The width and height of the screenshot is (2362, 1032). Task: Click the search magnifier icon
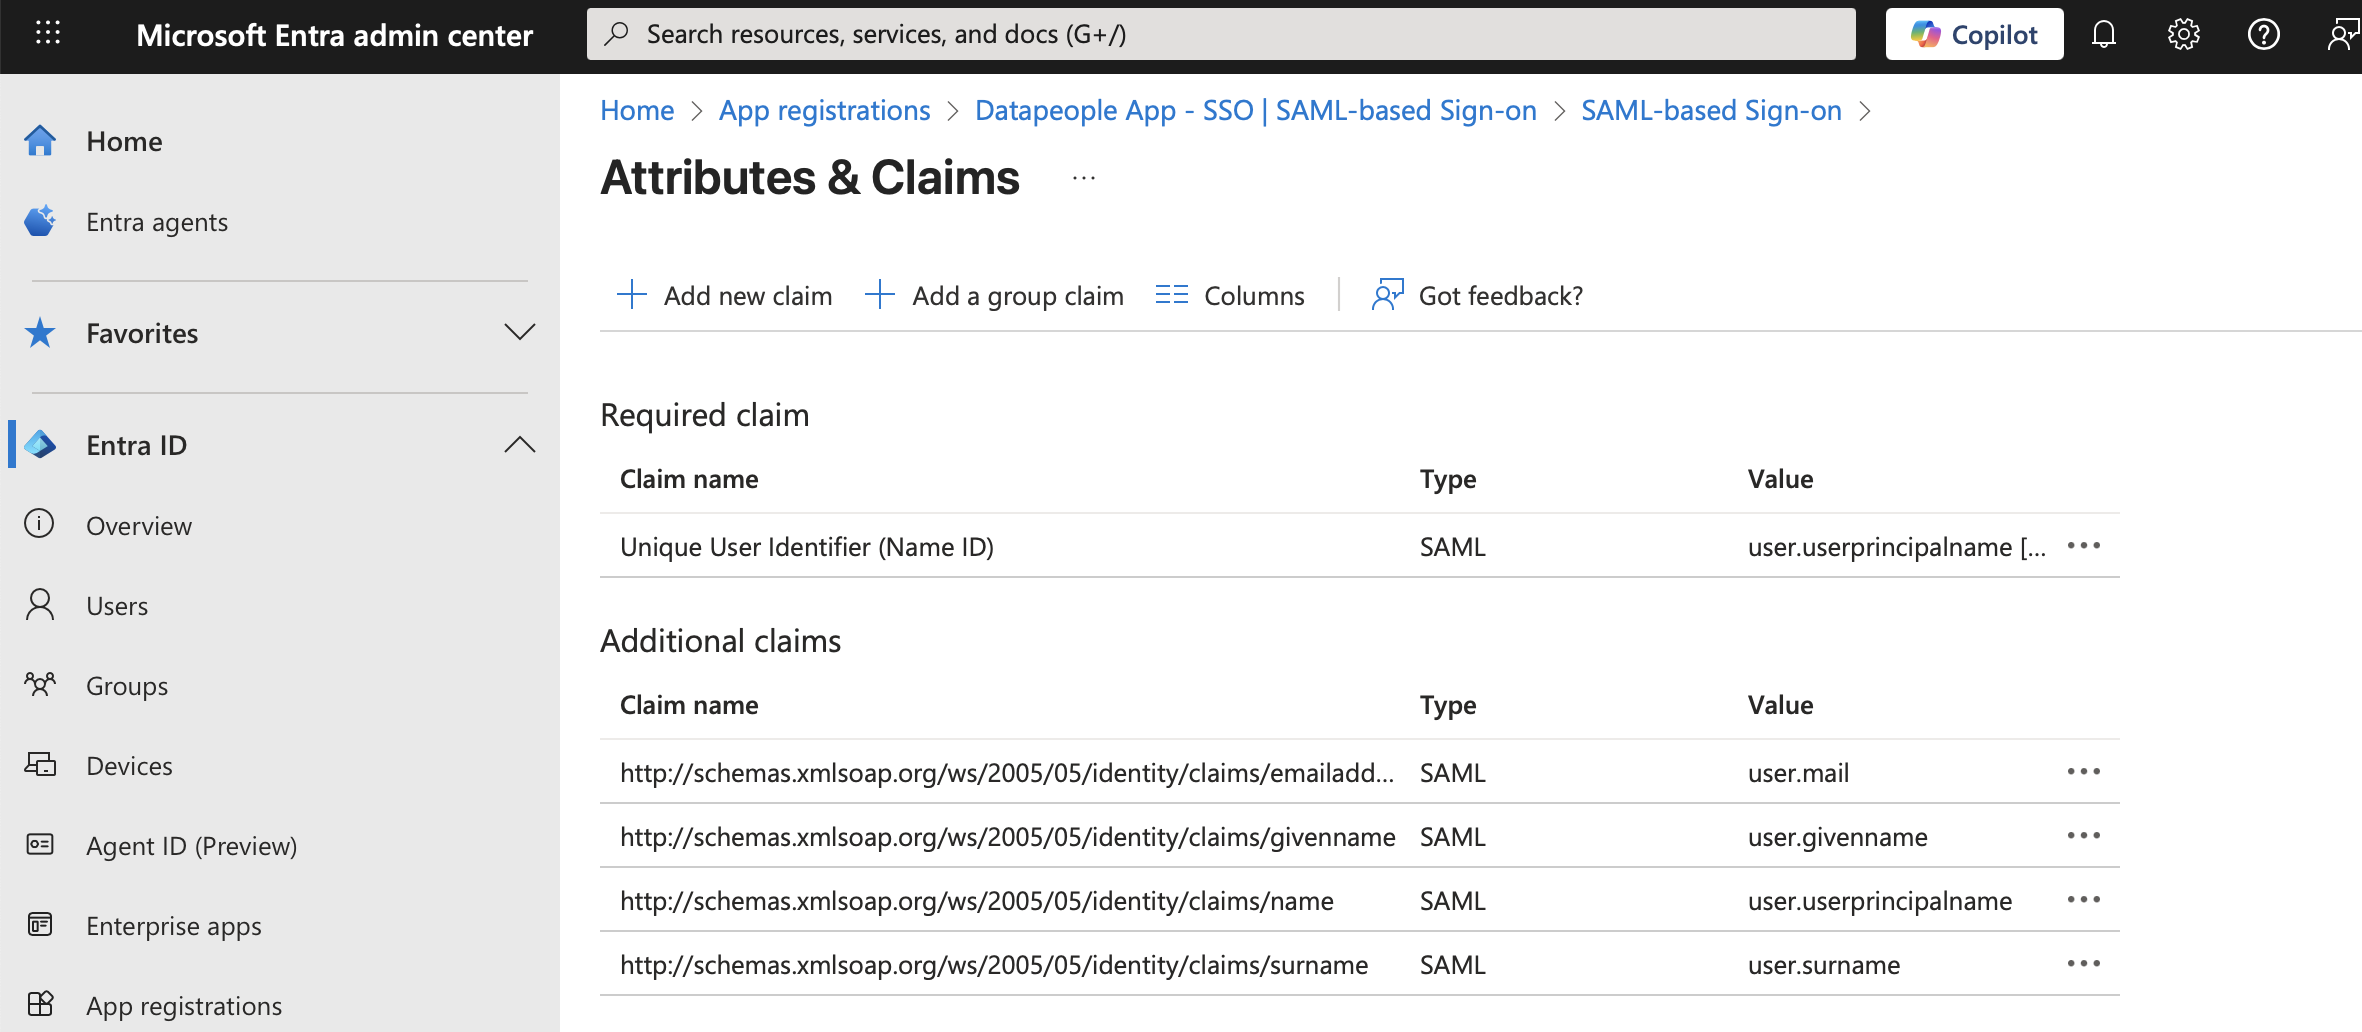[x=618, y=34]
